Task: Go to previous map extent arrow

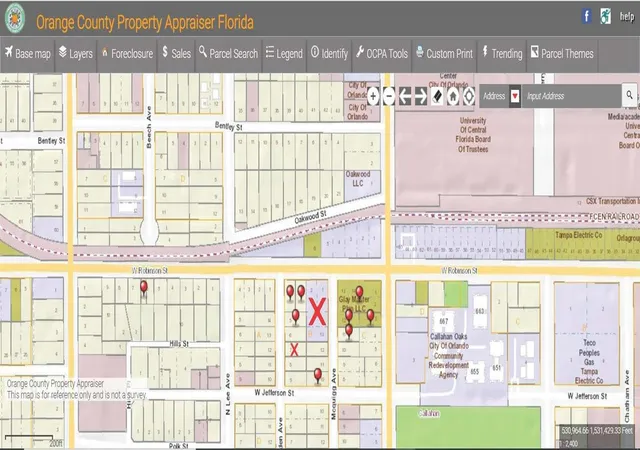Action: [x=405, y=96]
